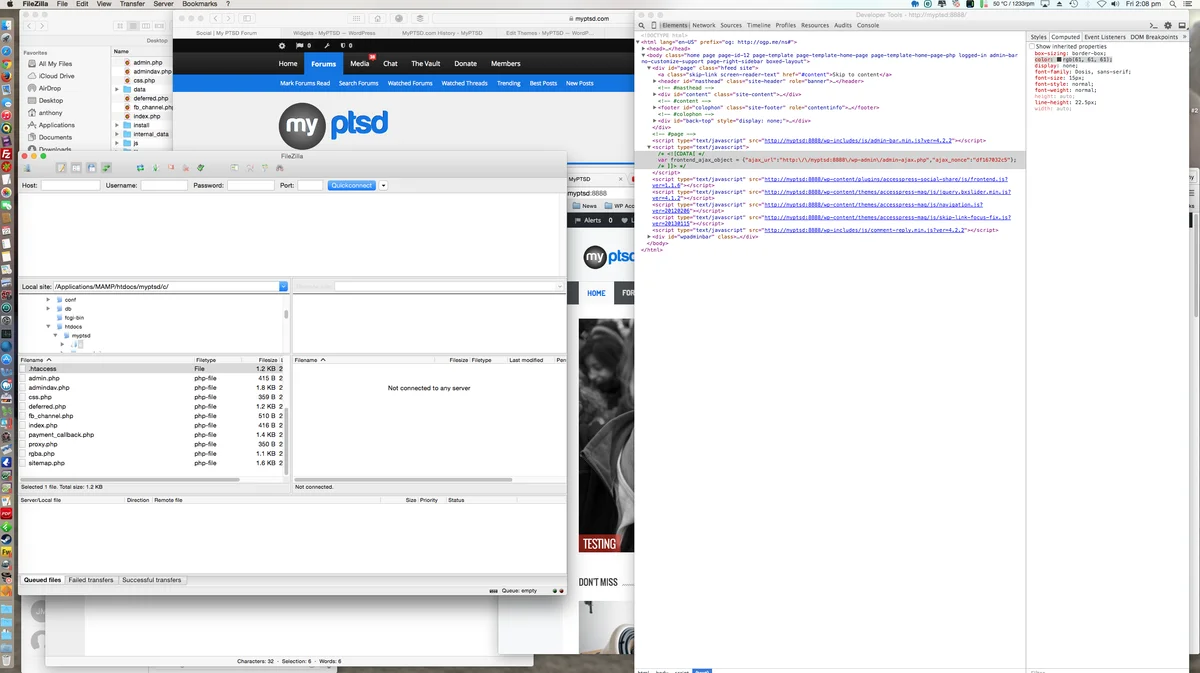Open DevTools settings gear icon
The height and width of the screenshot is (673, 1200).
point(1167,25)
